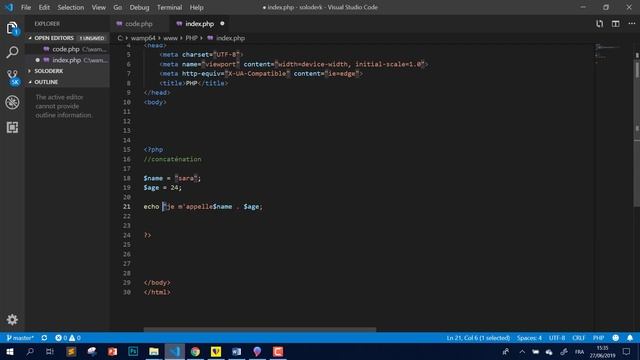
Task: Open the Extensions view in activity bar
Action: tap(12, 127)
